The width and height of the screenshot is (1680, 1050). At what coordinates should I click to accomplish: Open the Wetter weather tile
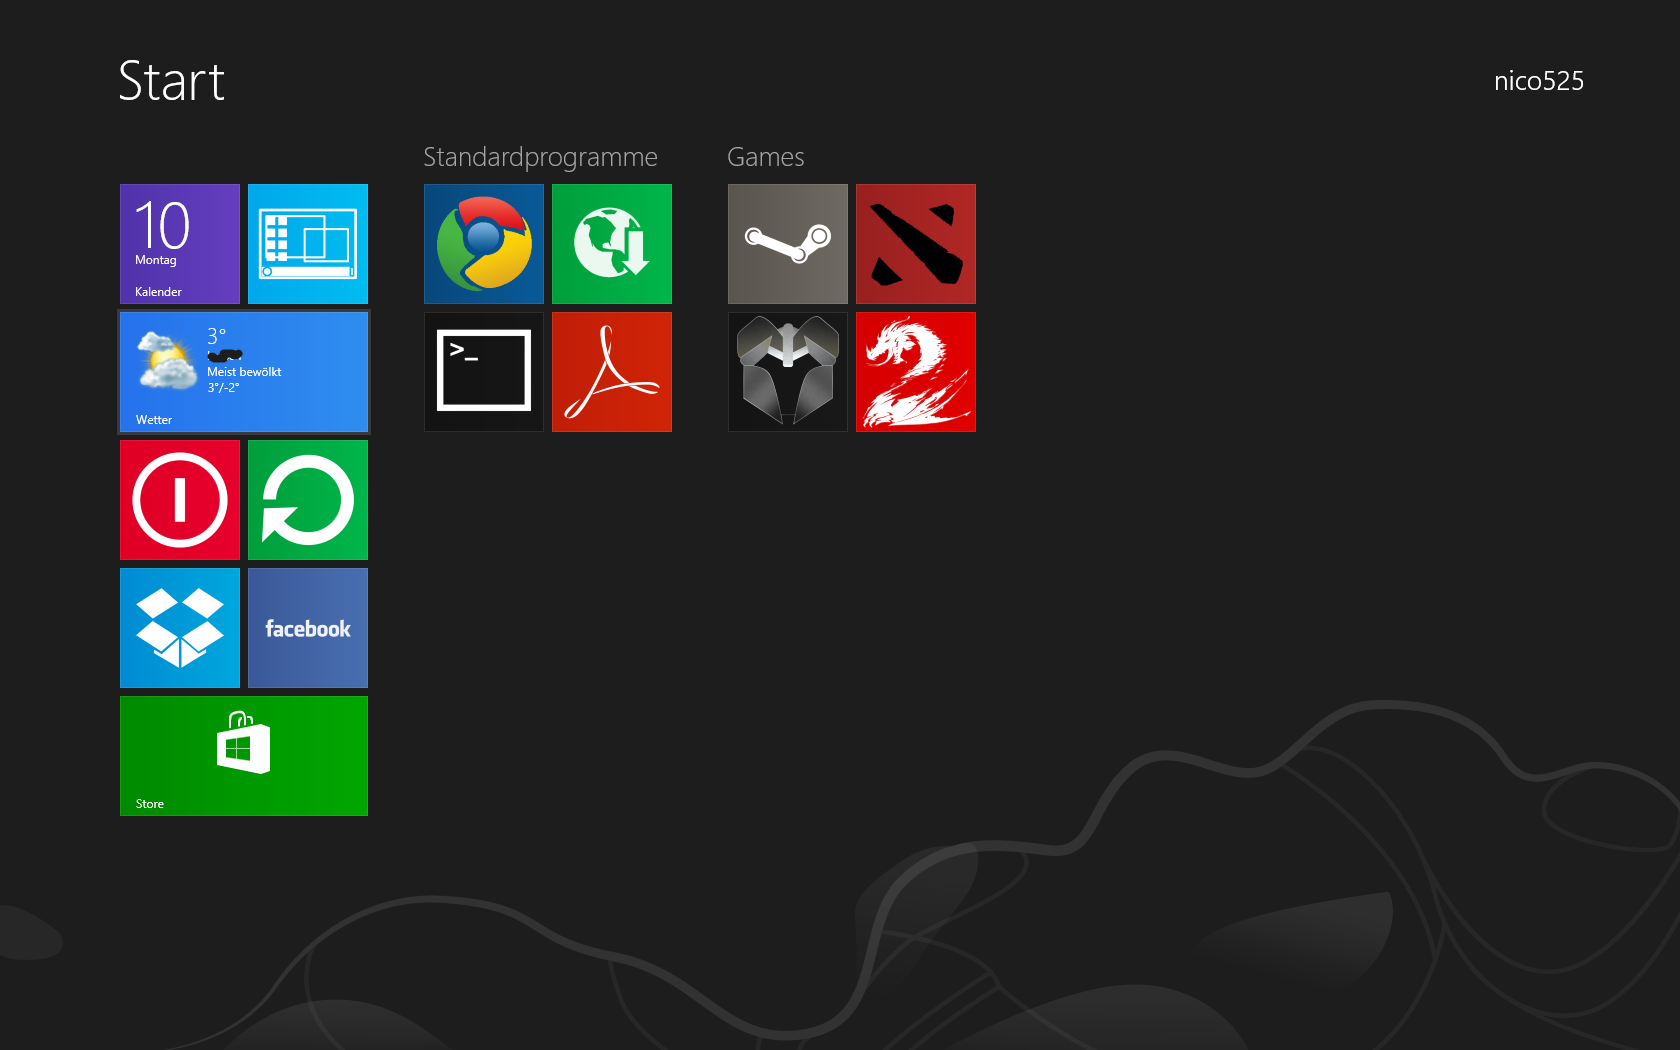[244, 372]
